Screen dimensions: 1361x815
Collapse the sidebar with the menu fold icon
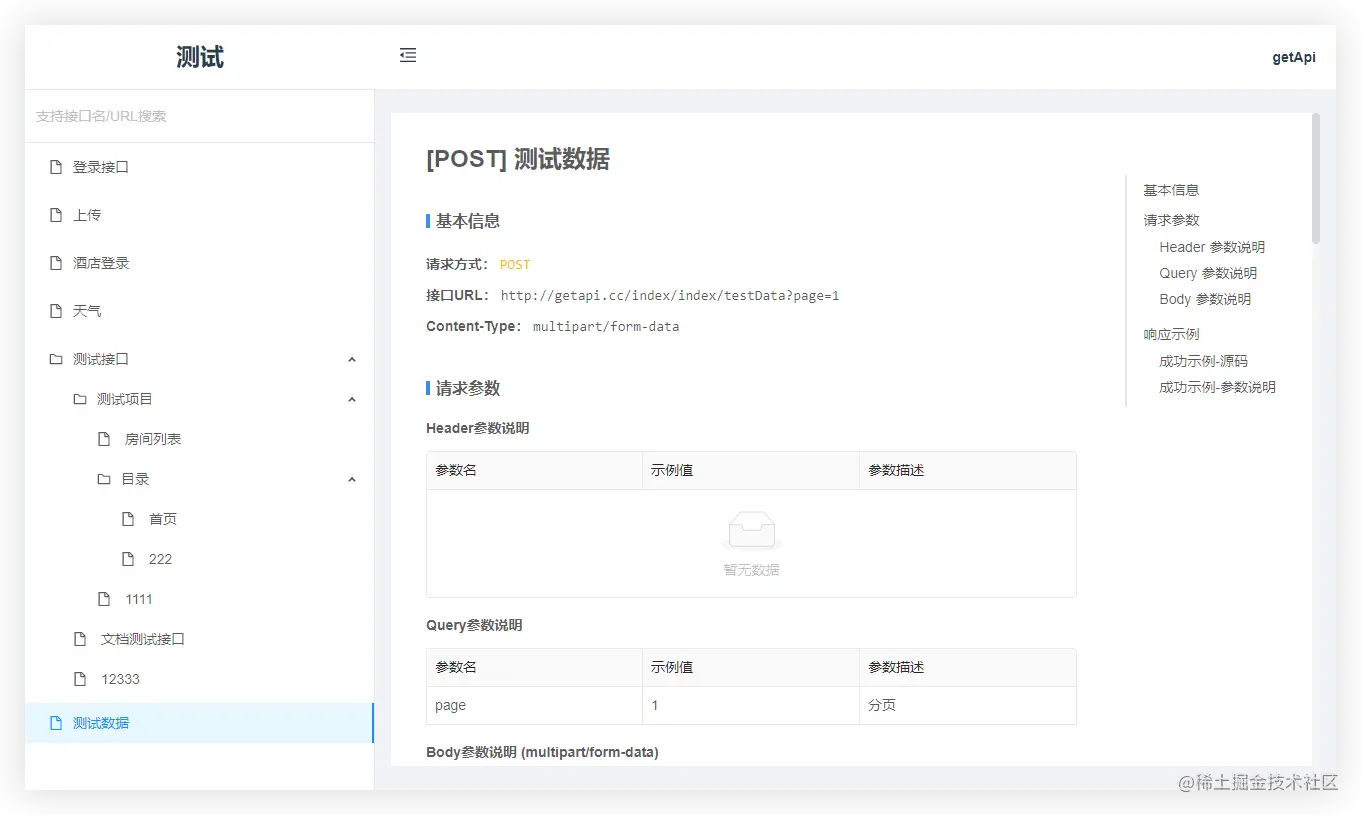point(408,56)
